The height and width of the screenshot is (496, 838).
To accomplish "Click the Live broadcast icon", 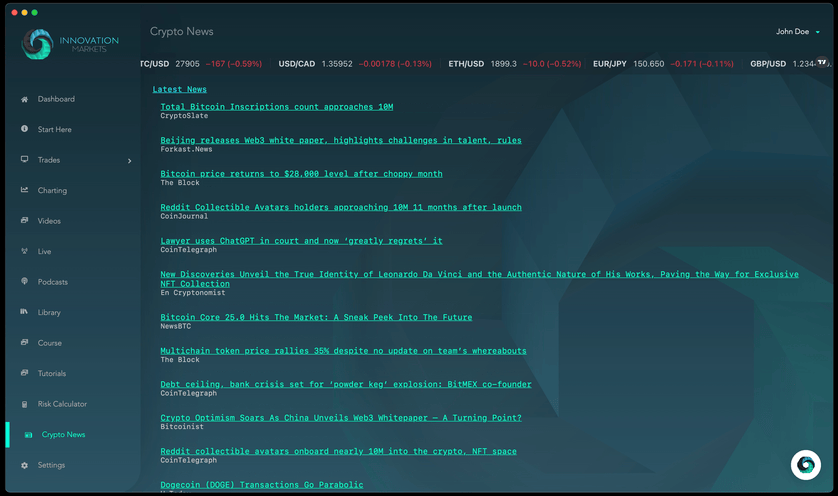I will [24, 251].
